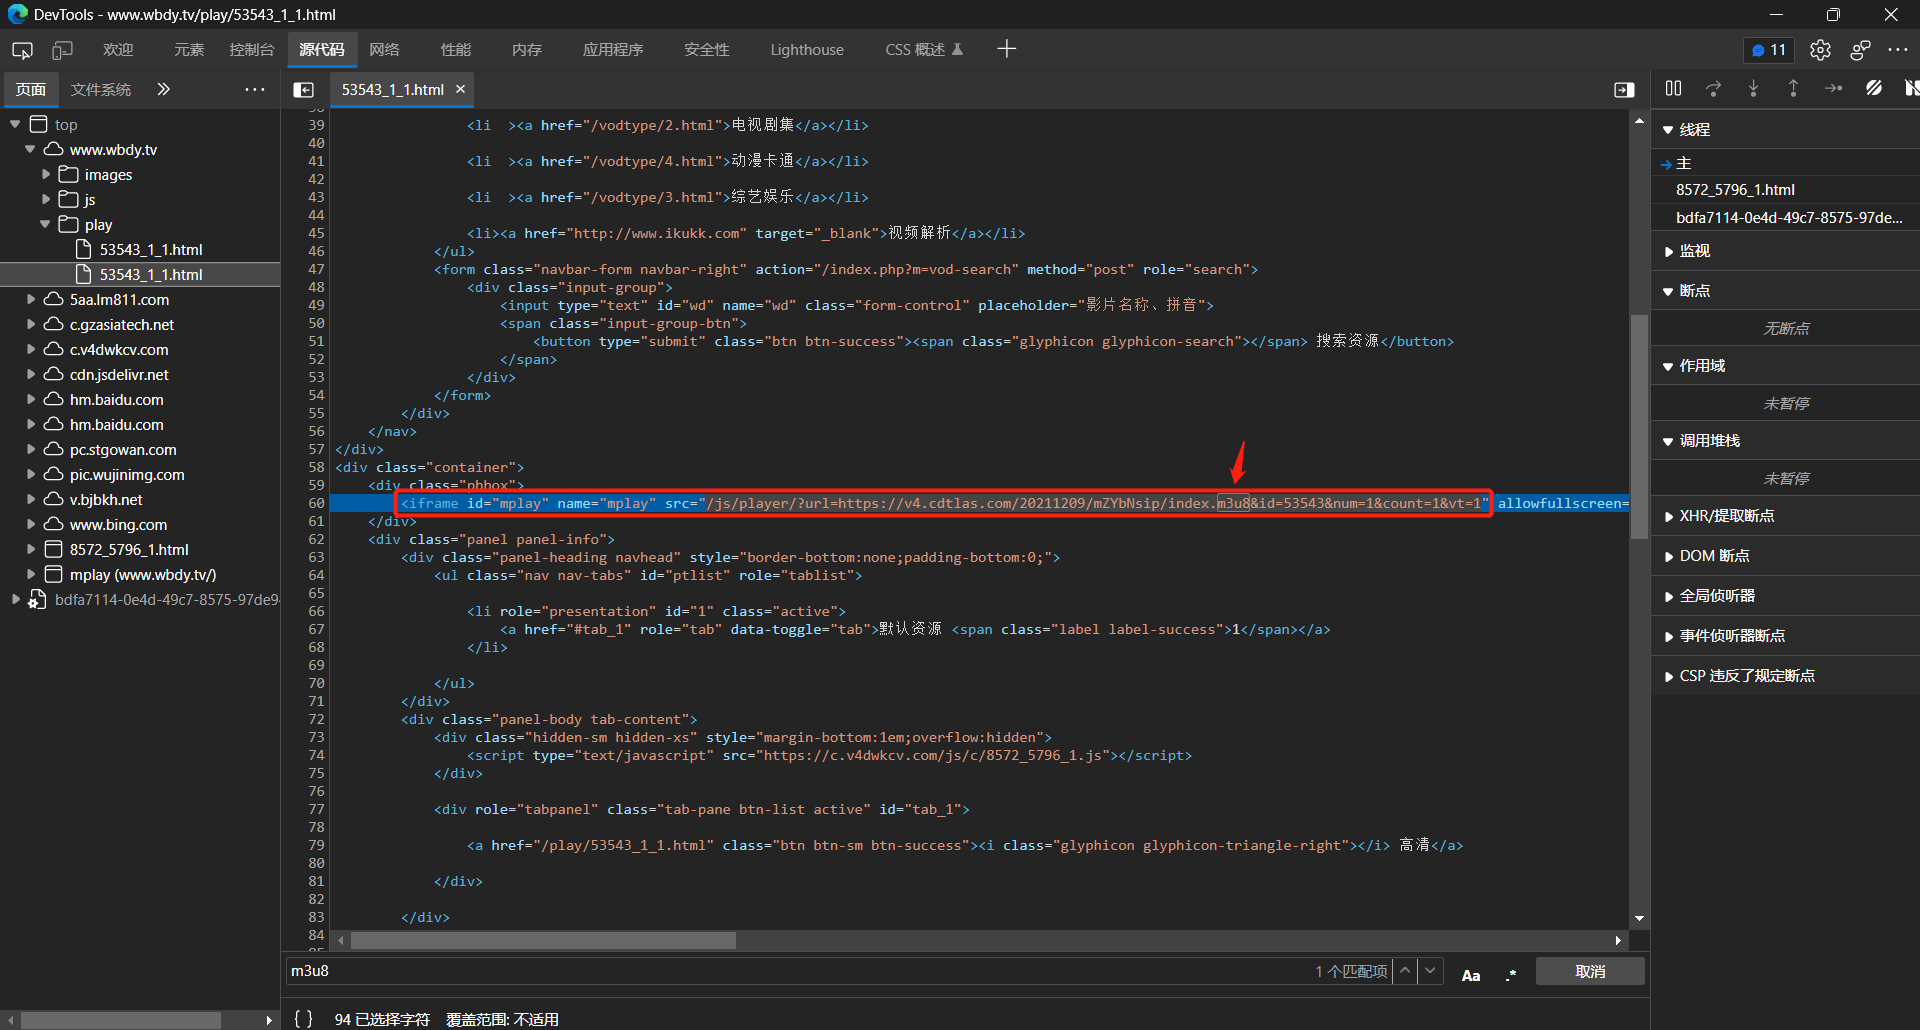This screenshot has width=1920, height=1030.
Task: Open the 安全性 (Security) tab
Action: [706, 50]
